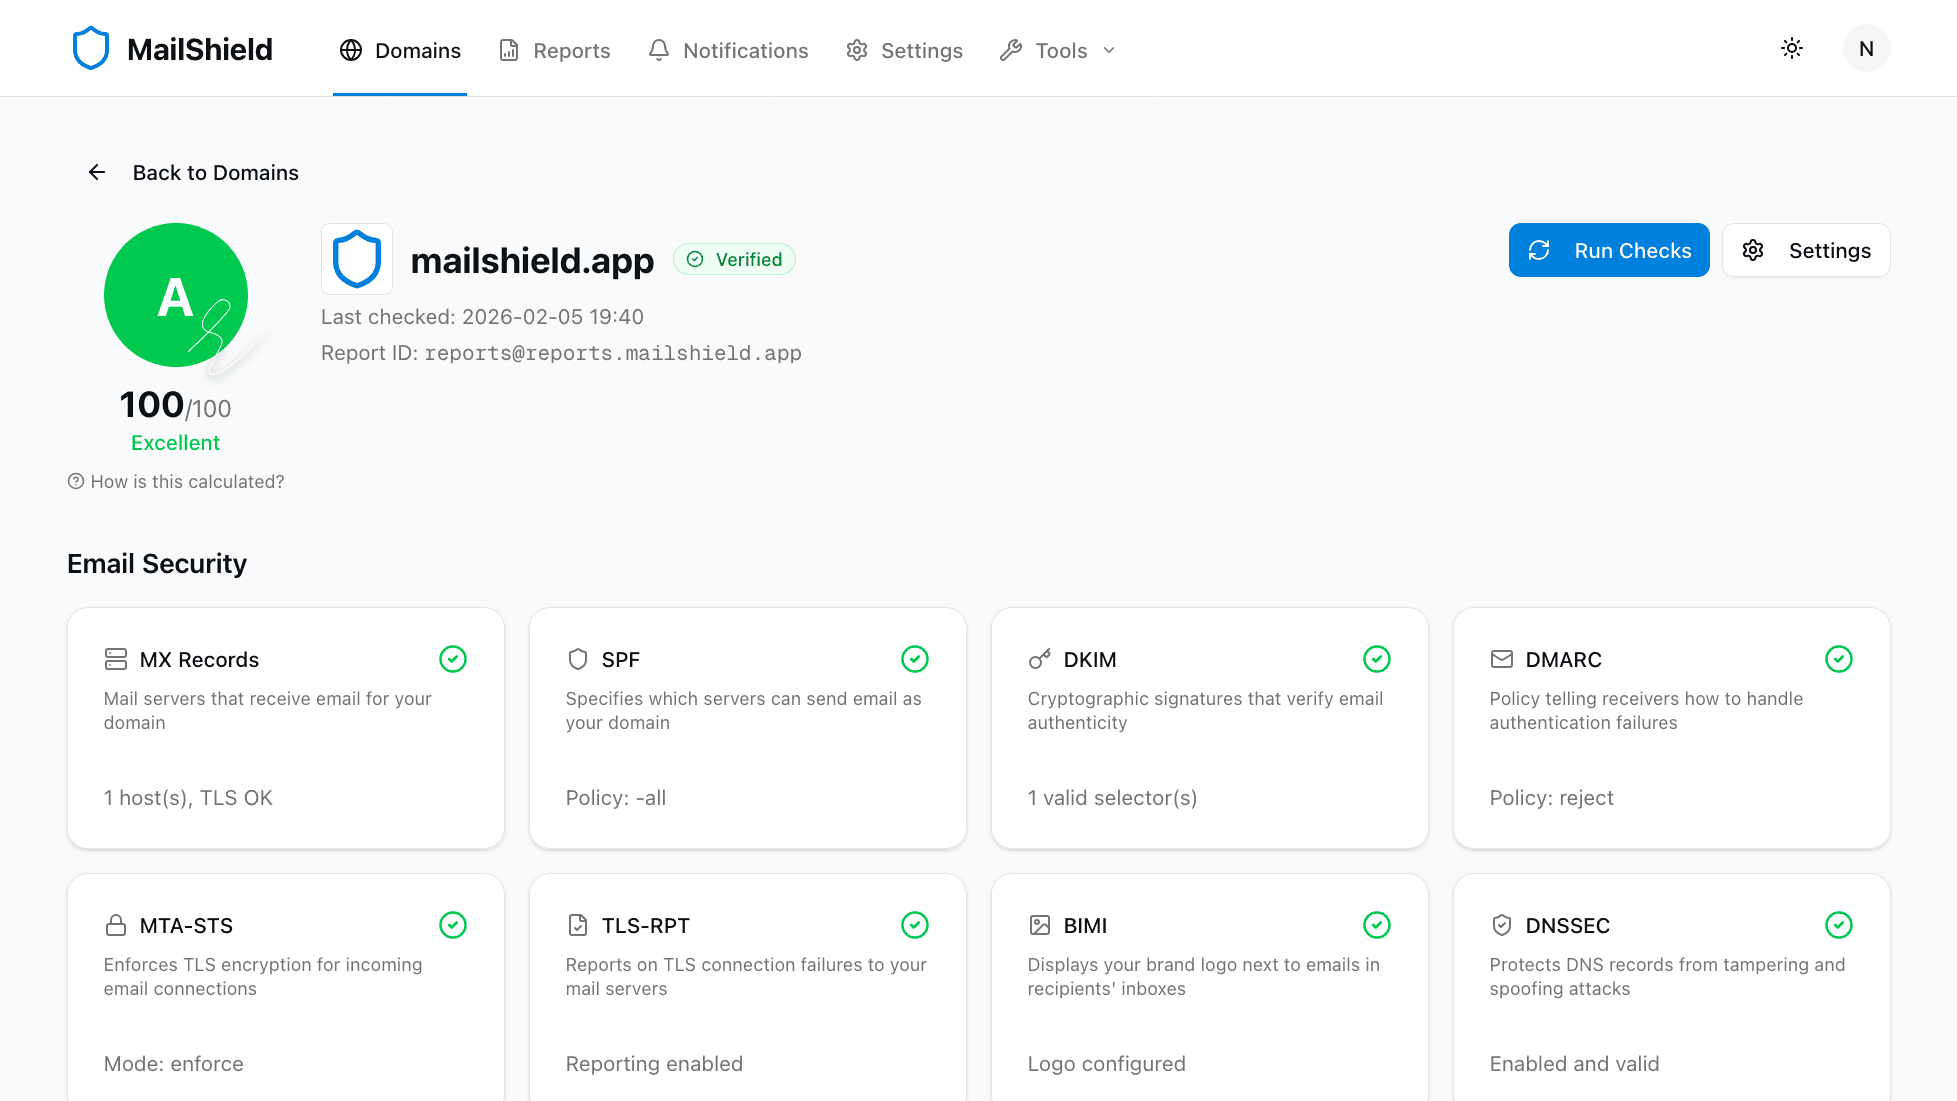Click the DKIM key icon
The image size is (1957, 1101).
pyautogui.click(x=1040, y=659)
